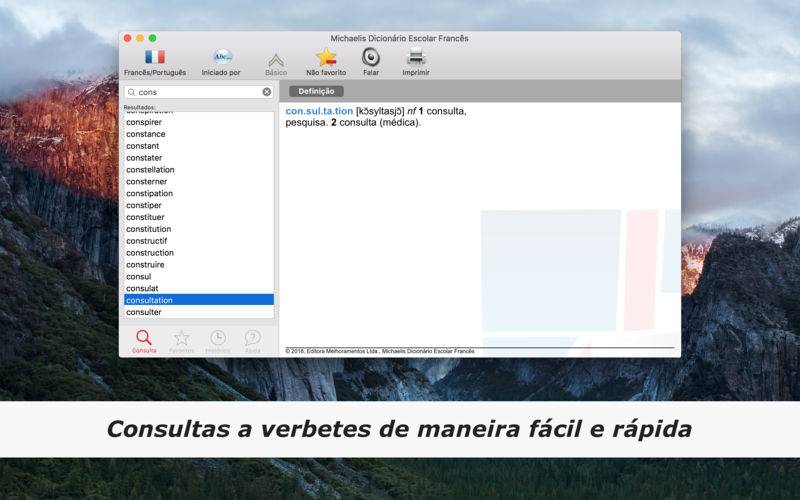Select the highlighted word consultation
The height and width of the screenshot is (500, 800).
[x=199, y=300]
